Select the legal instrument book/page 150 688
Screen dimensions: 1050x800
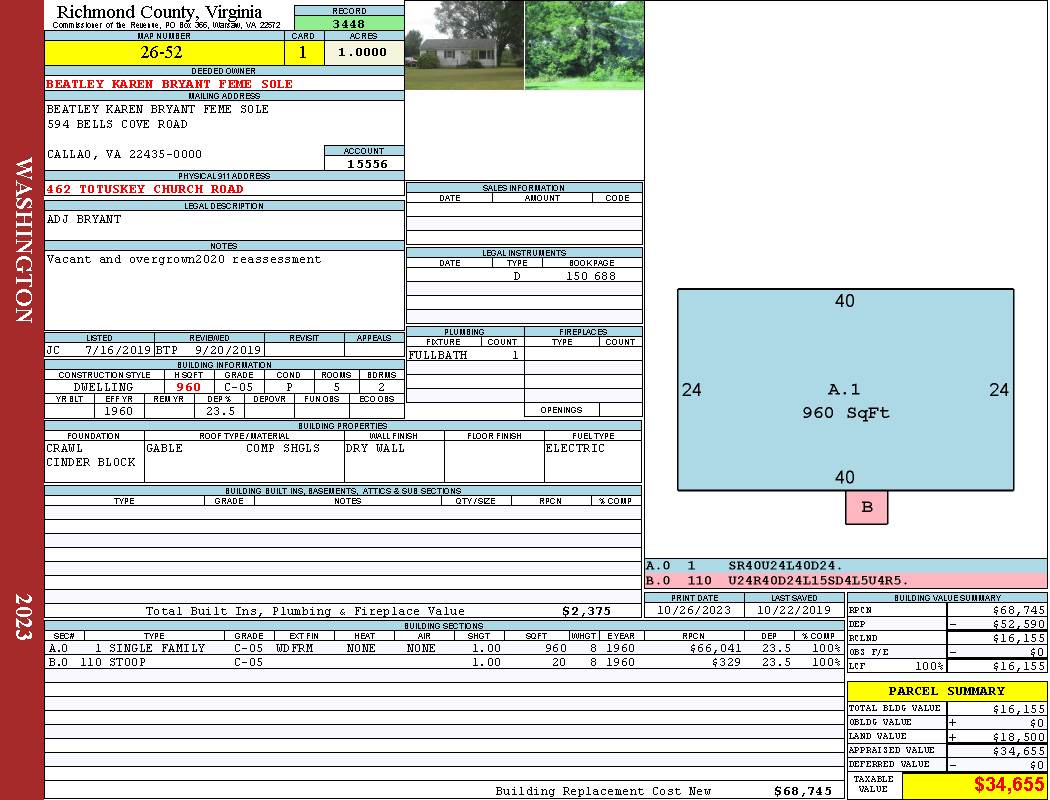click(590, 275)
